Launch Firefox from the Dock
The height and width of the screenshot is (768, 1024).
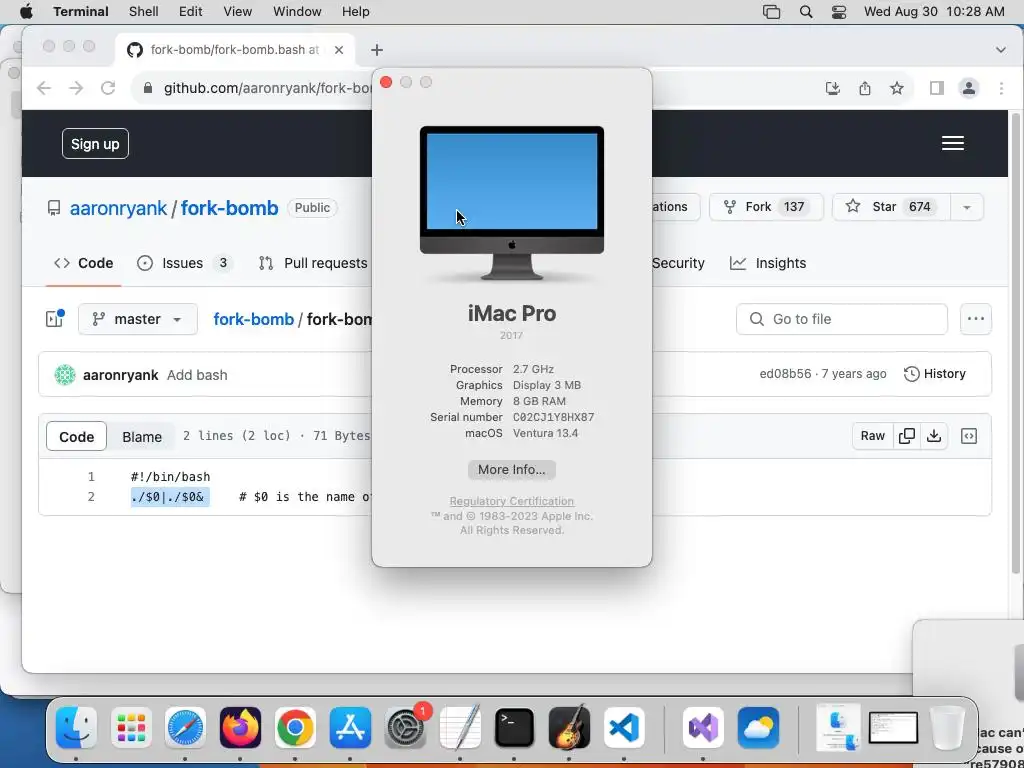[240, 728]
